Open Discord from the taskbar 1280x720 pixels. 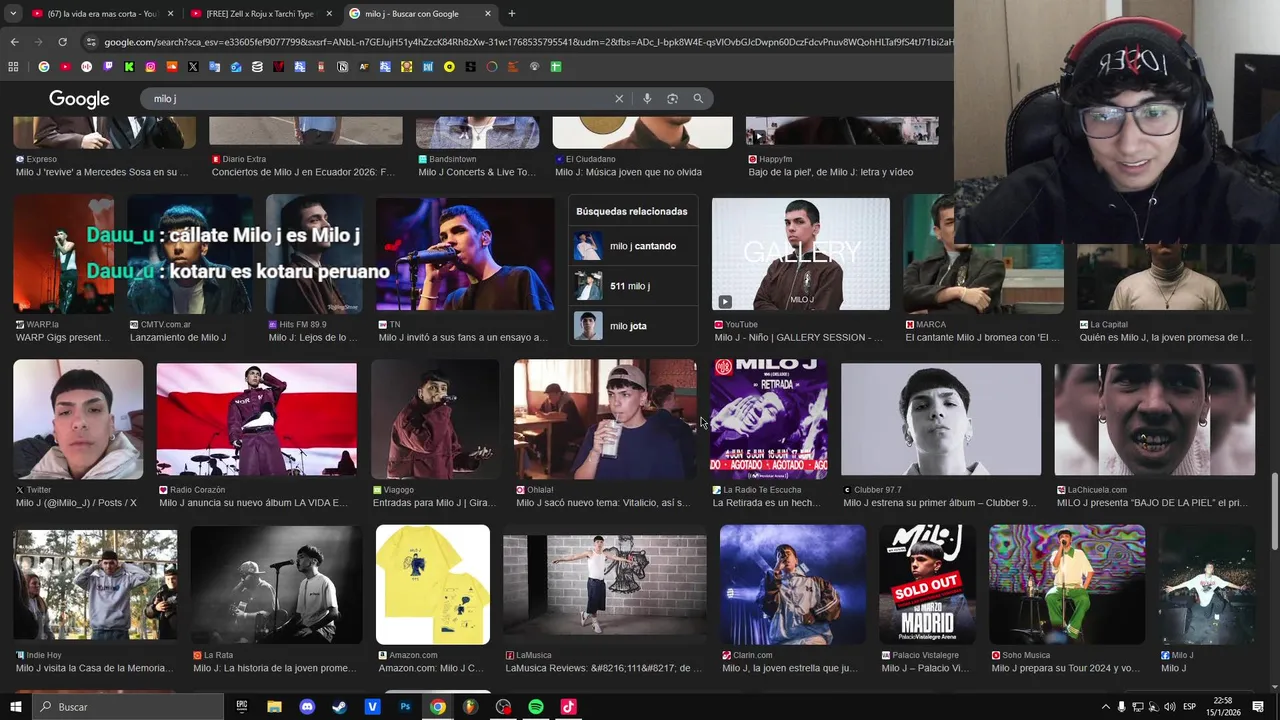307,707
